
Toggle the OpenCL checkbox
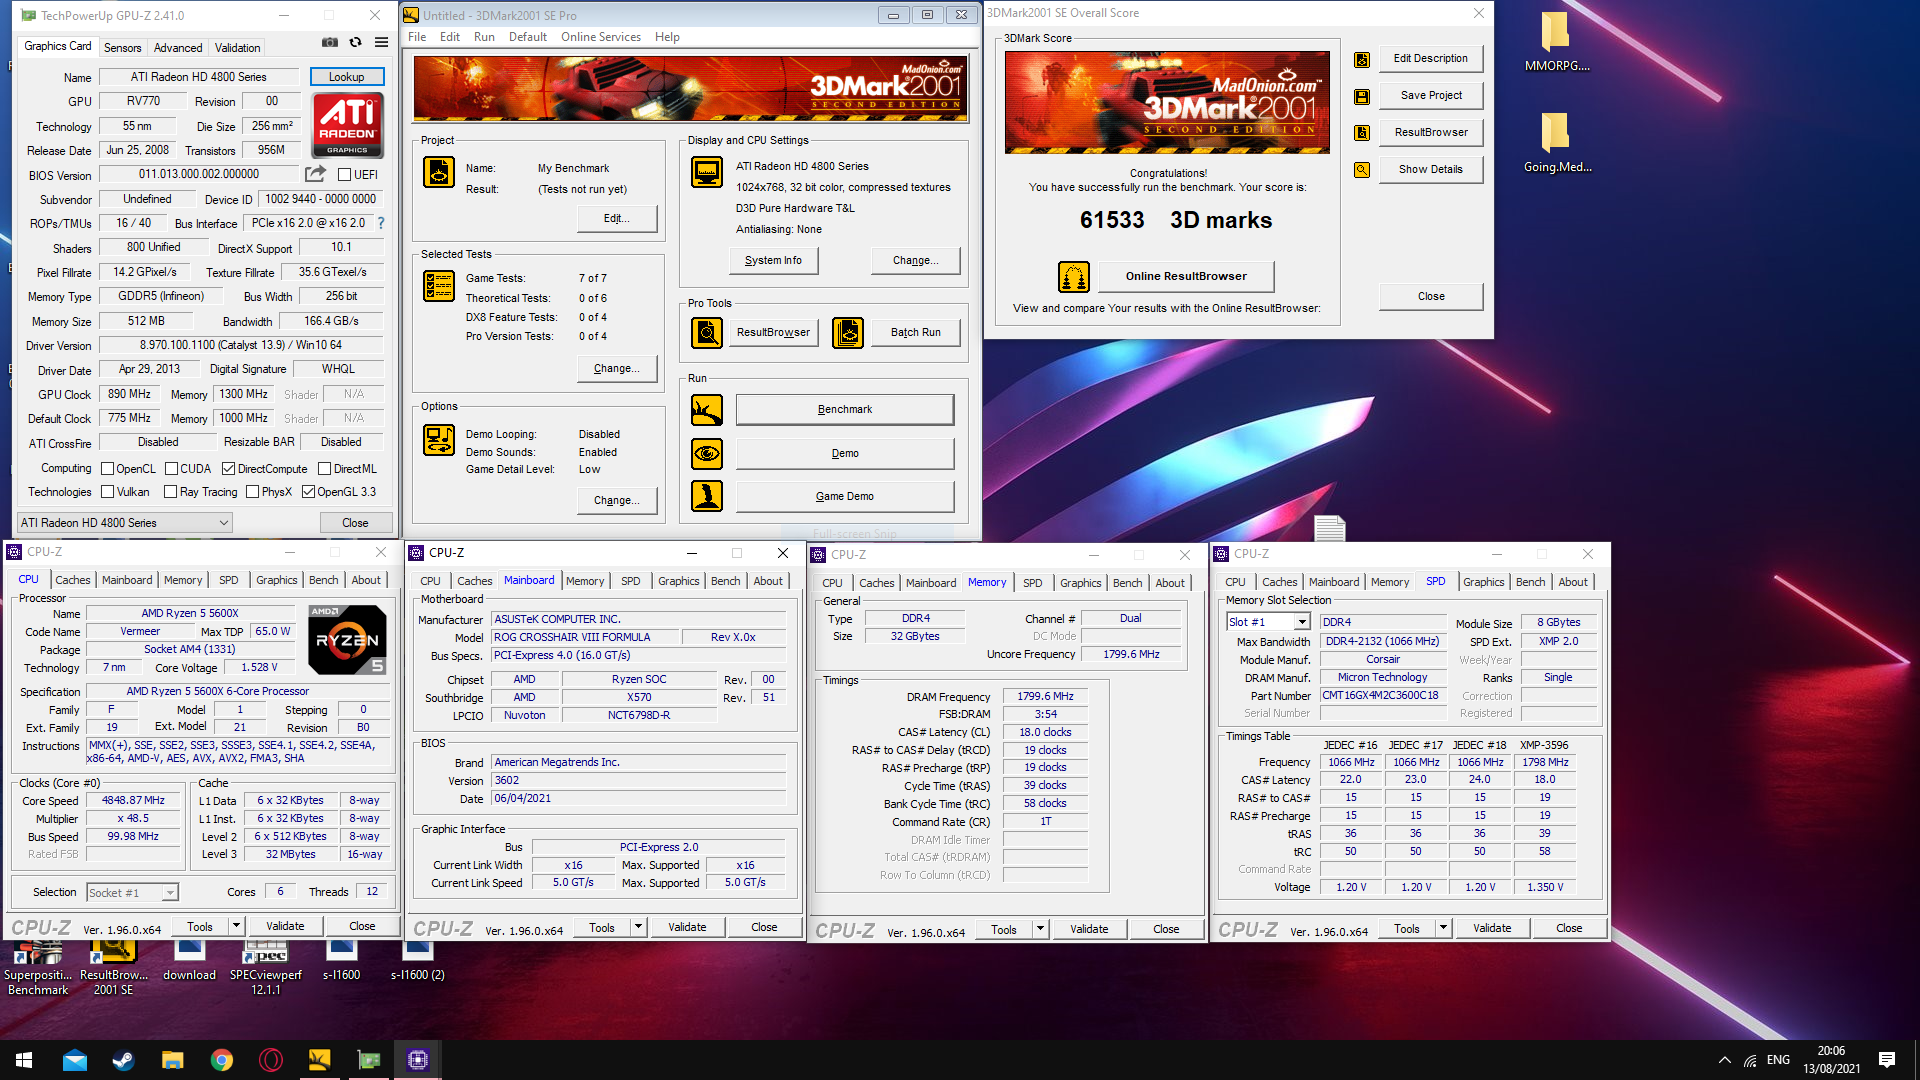(x=107, y=469)
